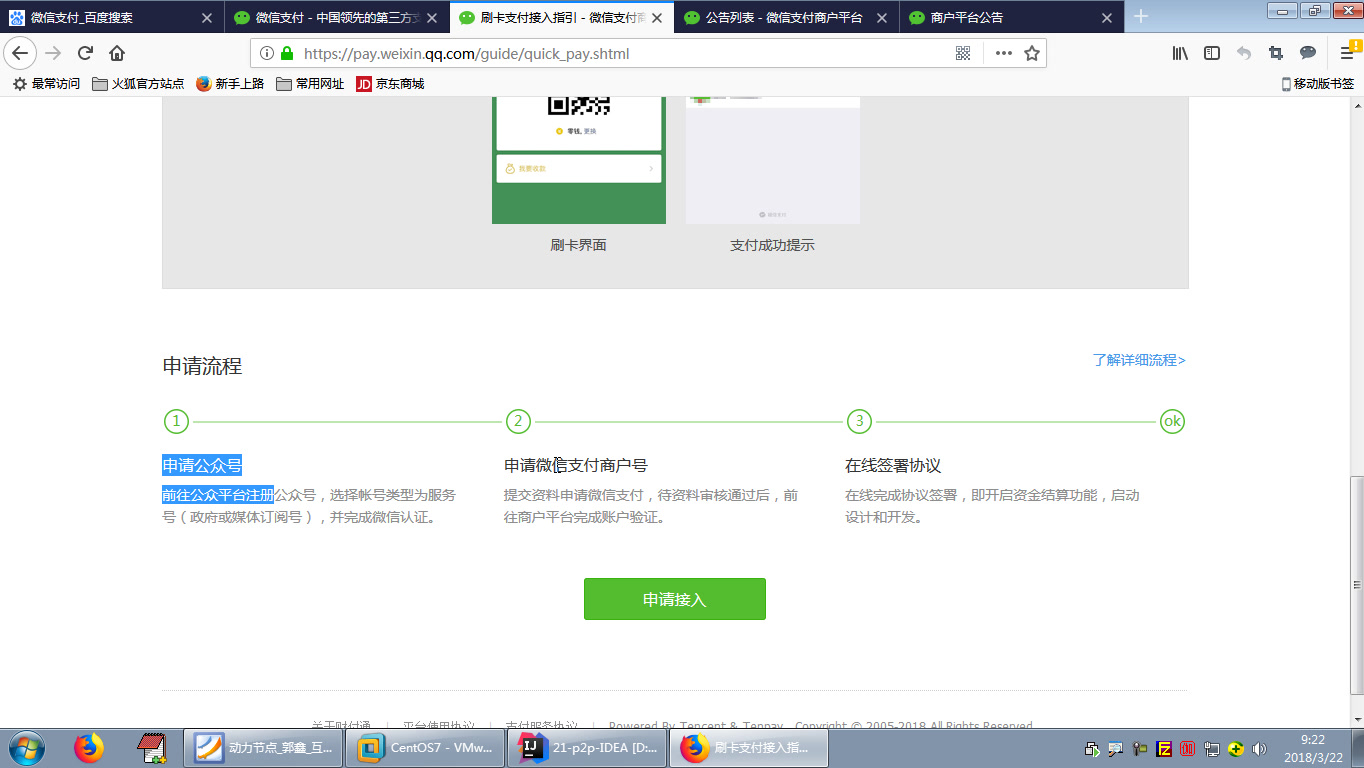Click the scrollbar down arrow
1364x768 pixels.
[1356, 719]
